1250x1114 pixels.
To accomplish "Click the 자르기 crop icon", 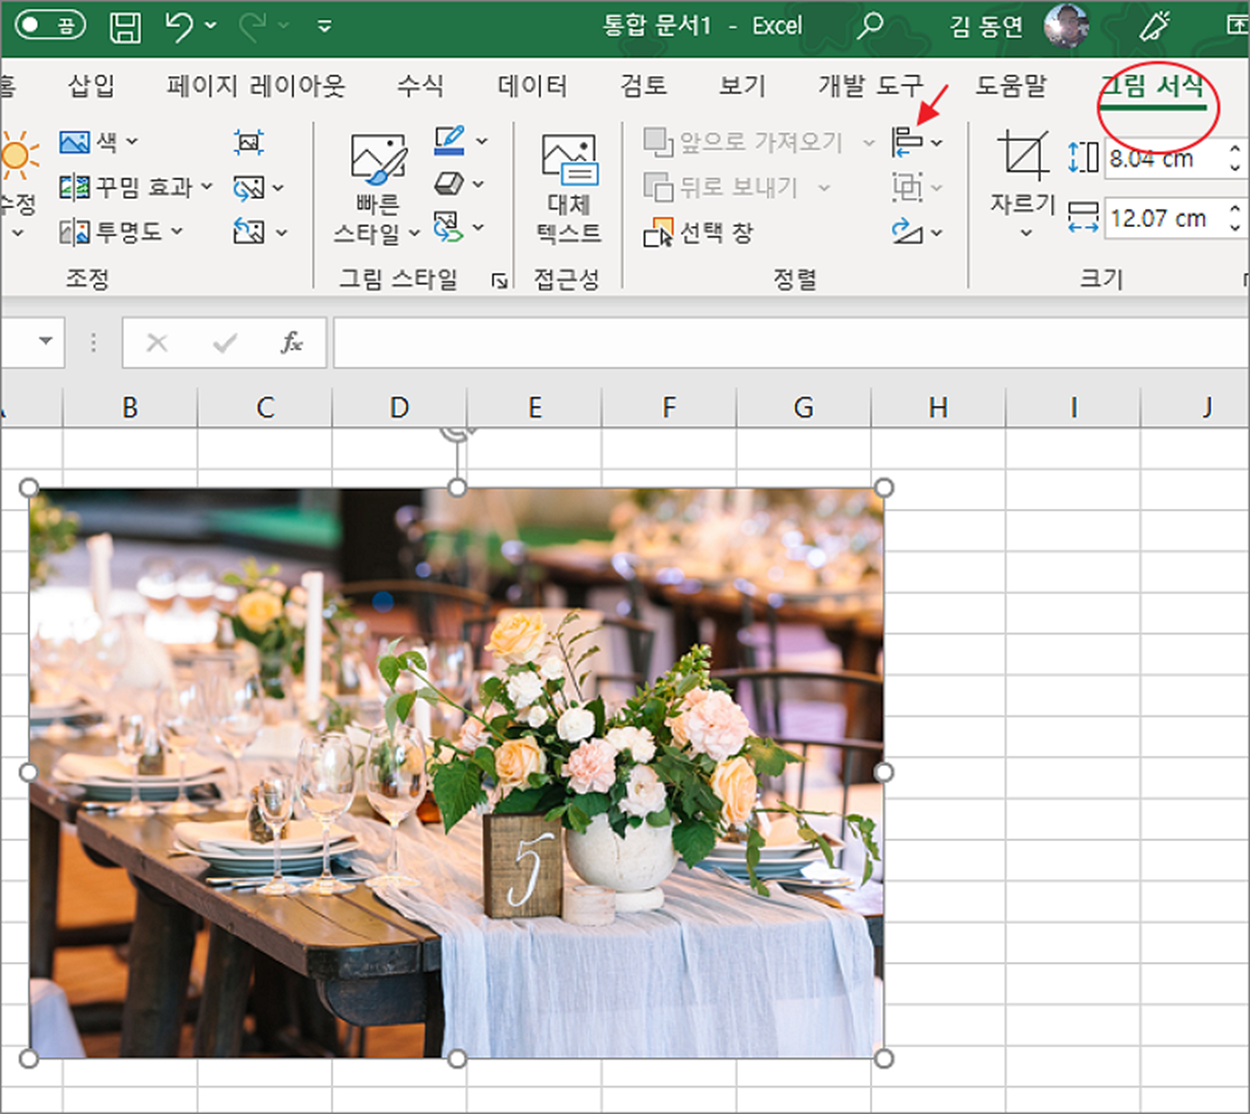I will (1023, 158).
